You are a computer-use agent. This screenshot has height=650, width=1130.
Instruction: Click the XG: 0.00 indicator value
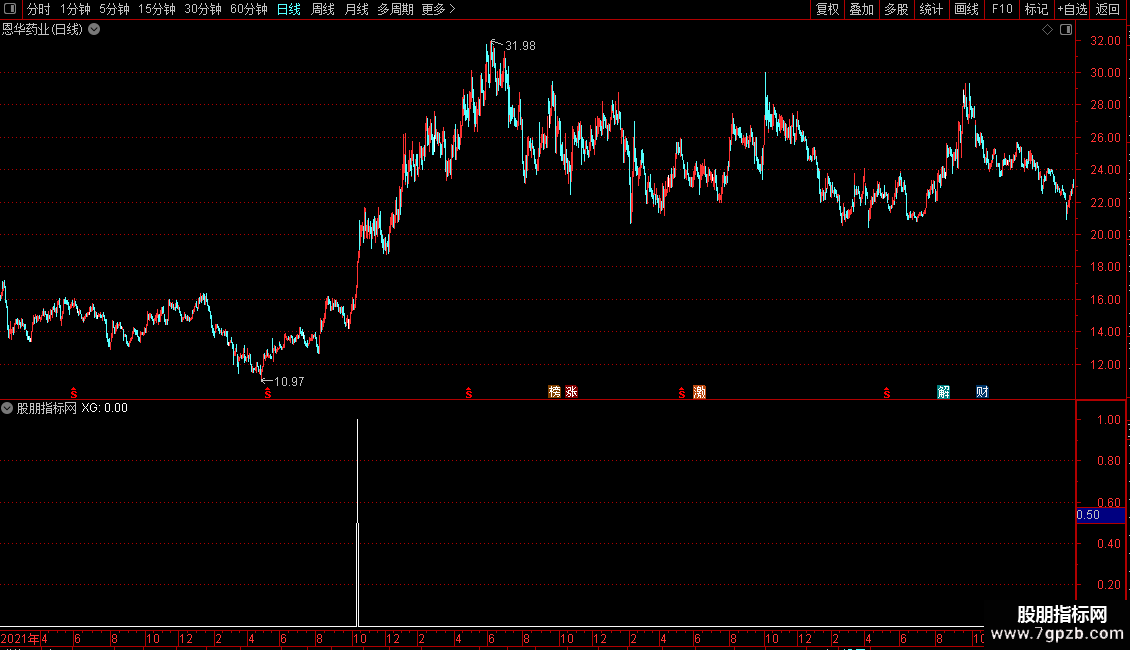[104, 408]
